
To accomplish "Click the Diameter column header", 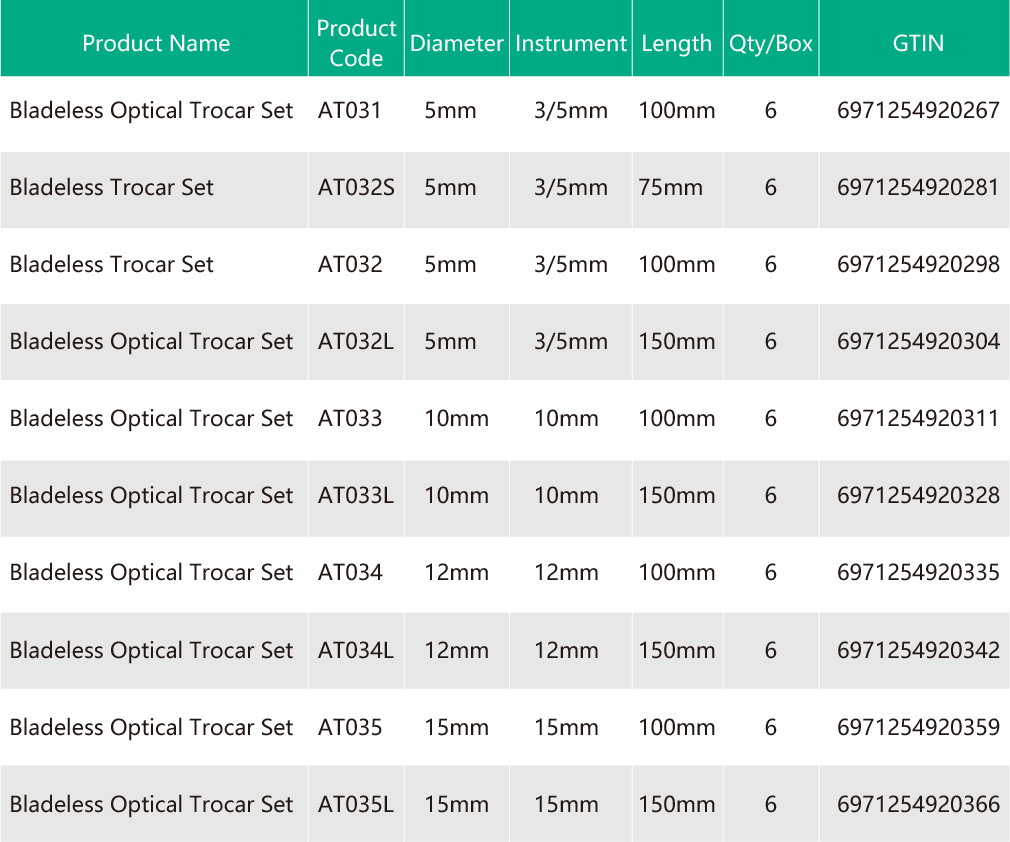I will tap(456, 43).
